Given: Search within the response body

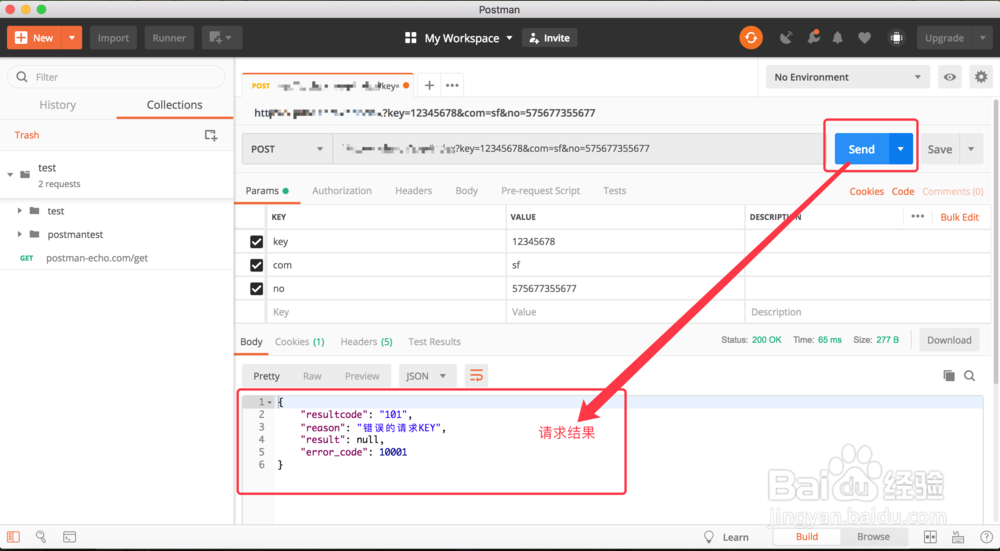Looking at the screenshot, I should click(x=969, y=376).
